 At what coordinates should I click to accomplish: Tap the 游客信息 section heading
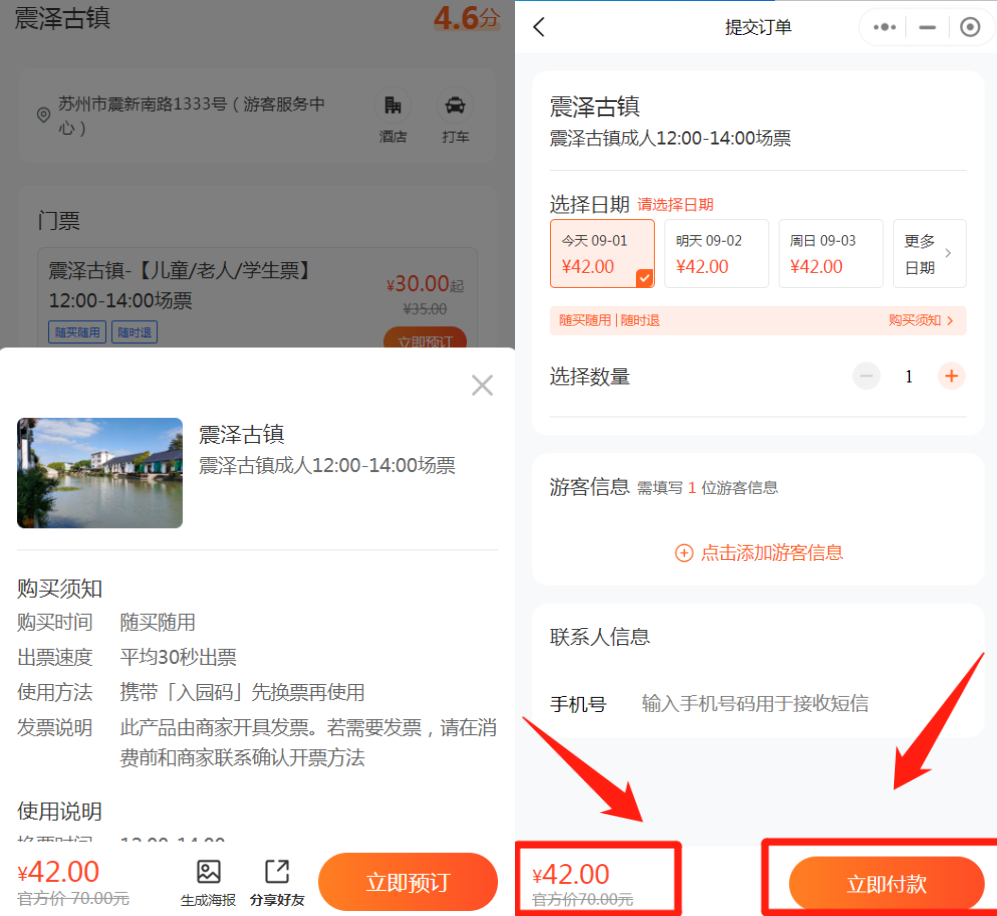point(589,487)
